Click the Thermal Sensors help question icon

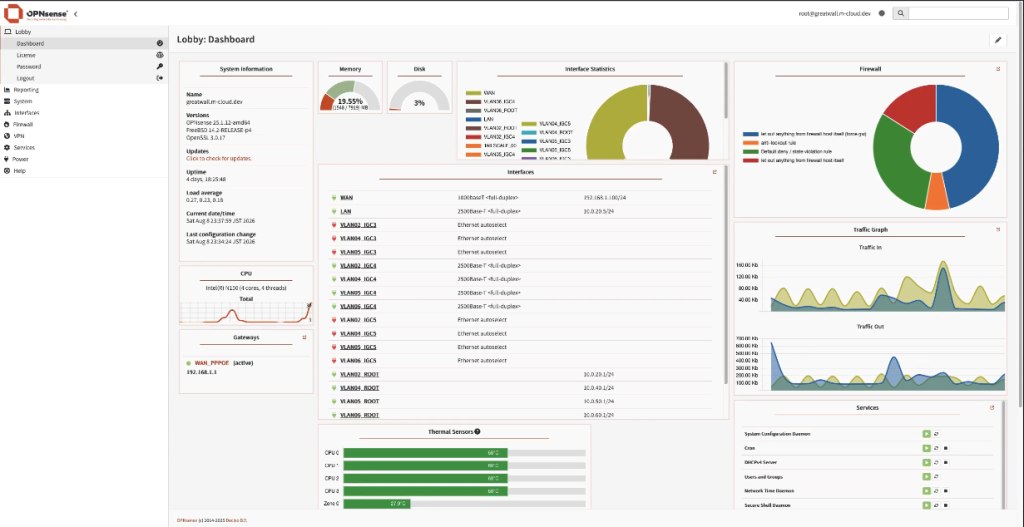point(477,432)
